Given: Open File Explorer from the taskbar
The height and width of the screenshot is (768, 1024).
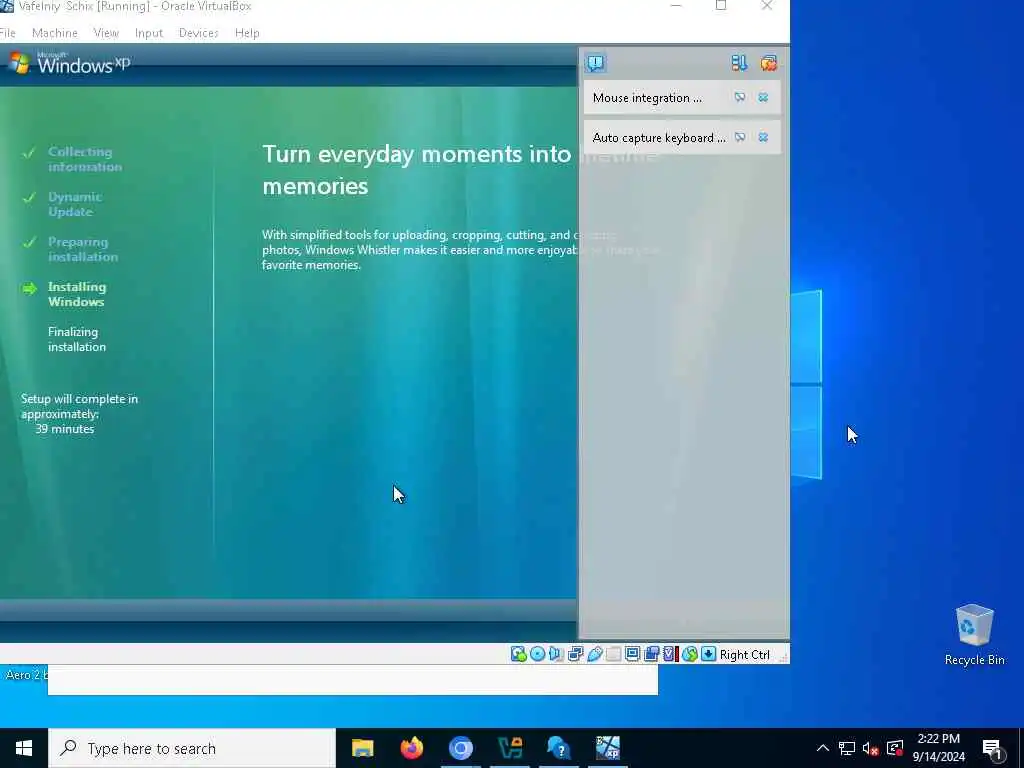Looking at the screenshot, I should pos(362,748).
